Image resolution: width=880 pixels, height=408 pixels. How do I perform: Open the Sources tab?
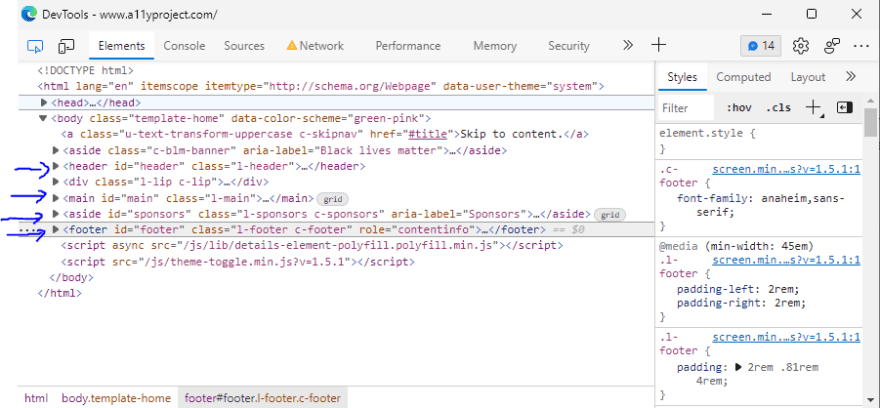click(x=244, y=46)
